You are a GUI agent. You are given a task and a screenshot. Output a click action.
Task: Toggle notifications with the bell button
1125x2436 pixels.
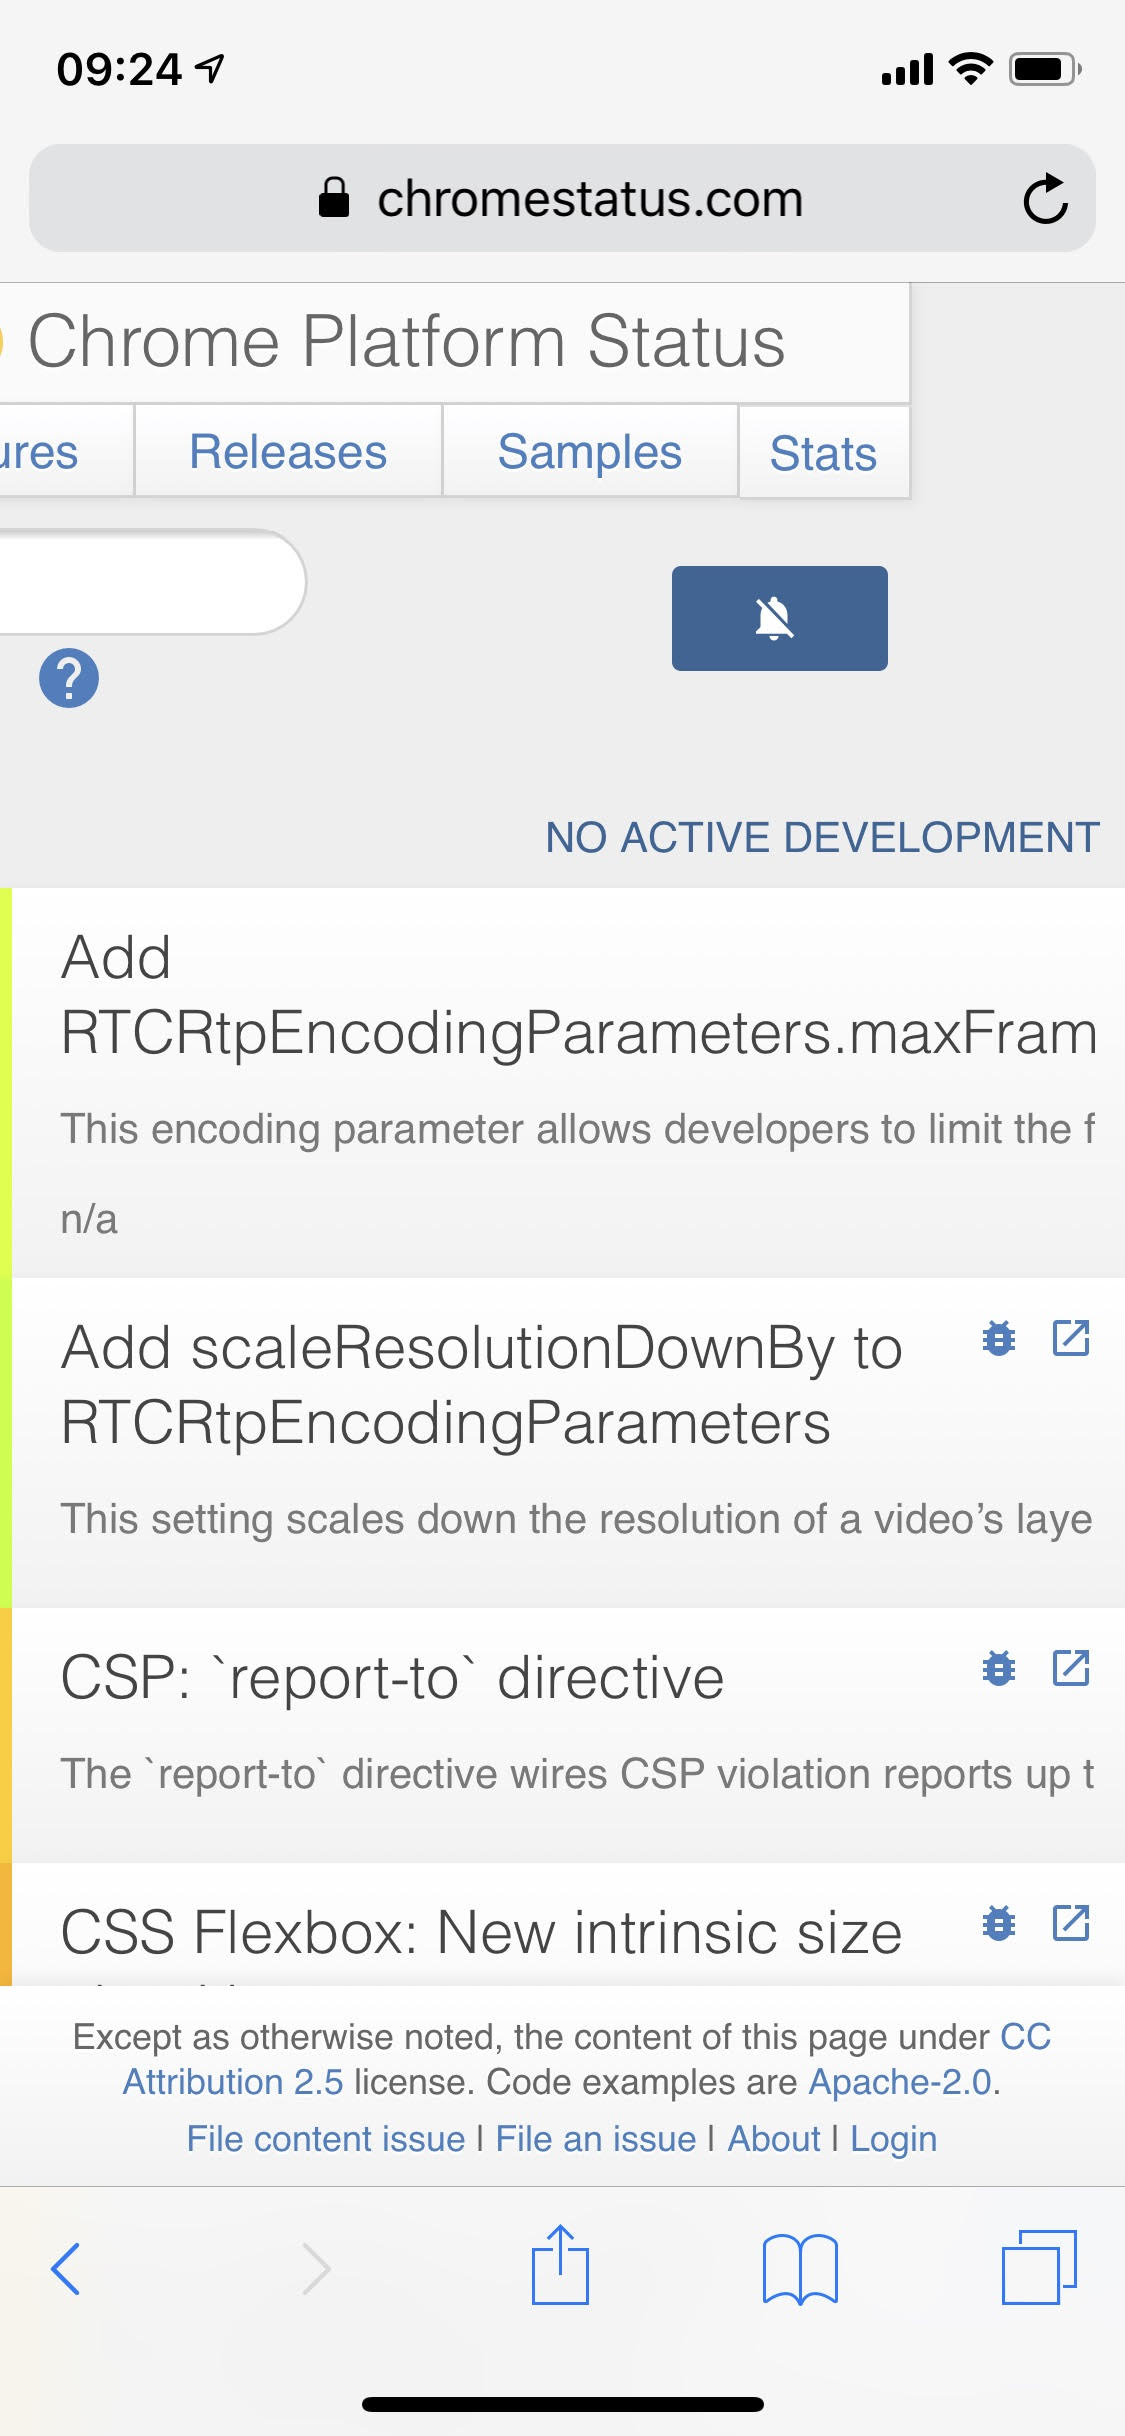[x=780, y=618]
